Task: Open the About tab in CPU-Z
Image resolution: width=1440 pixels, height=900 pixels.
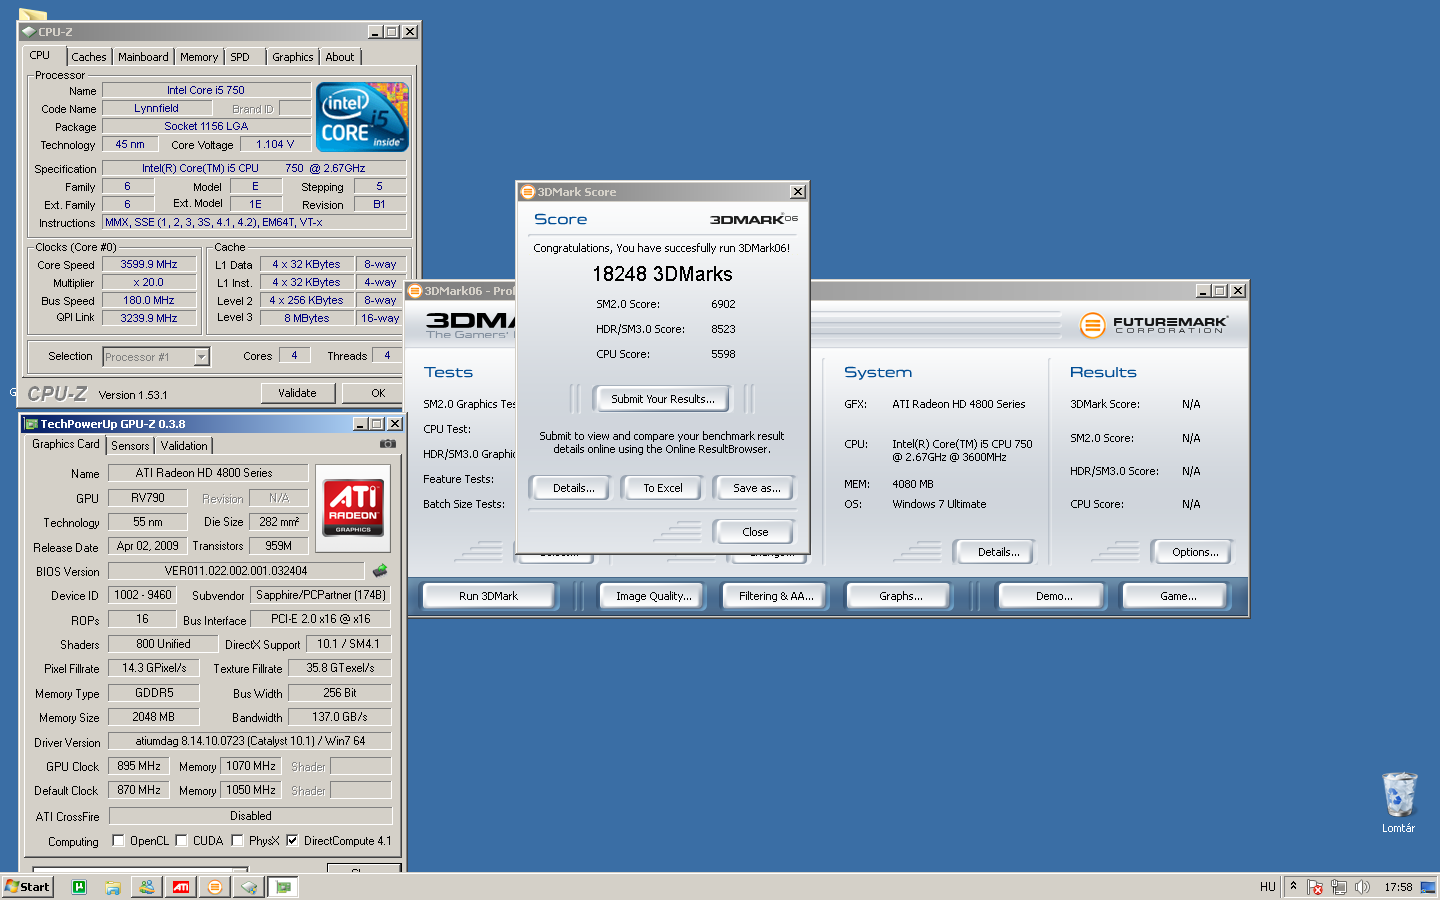Action: [x=340, y=57]
